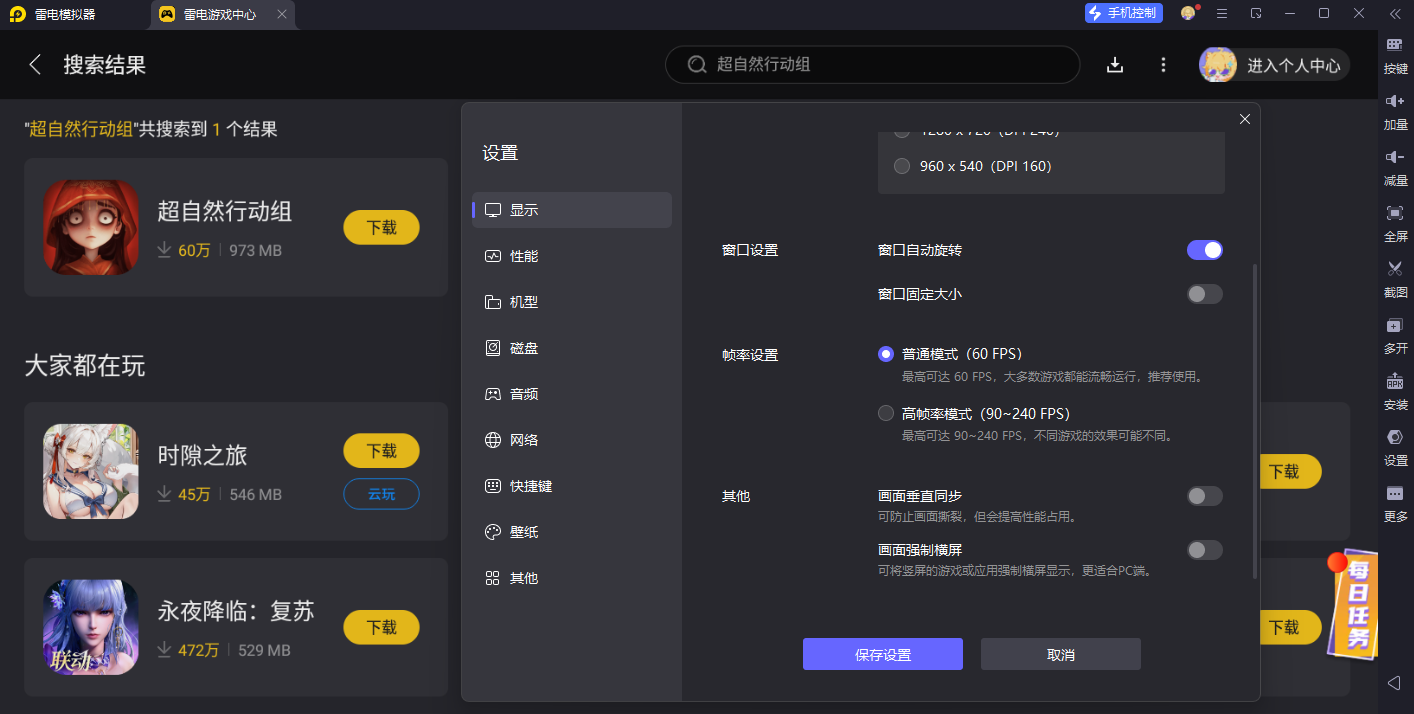
Task: Select 960 x 540 resolution option
Action: pos(902,166)
